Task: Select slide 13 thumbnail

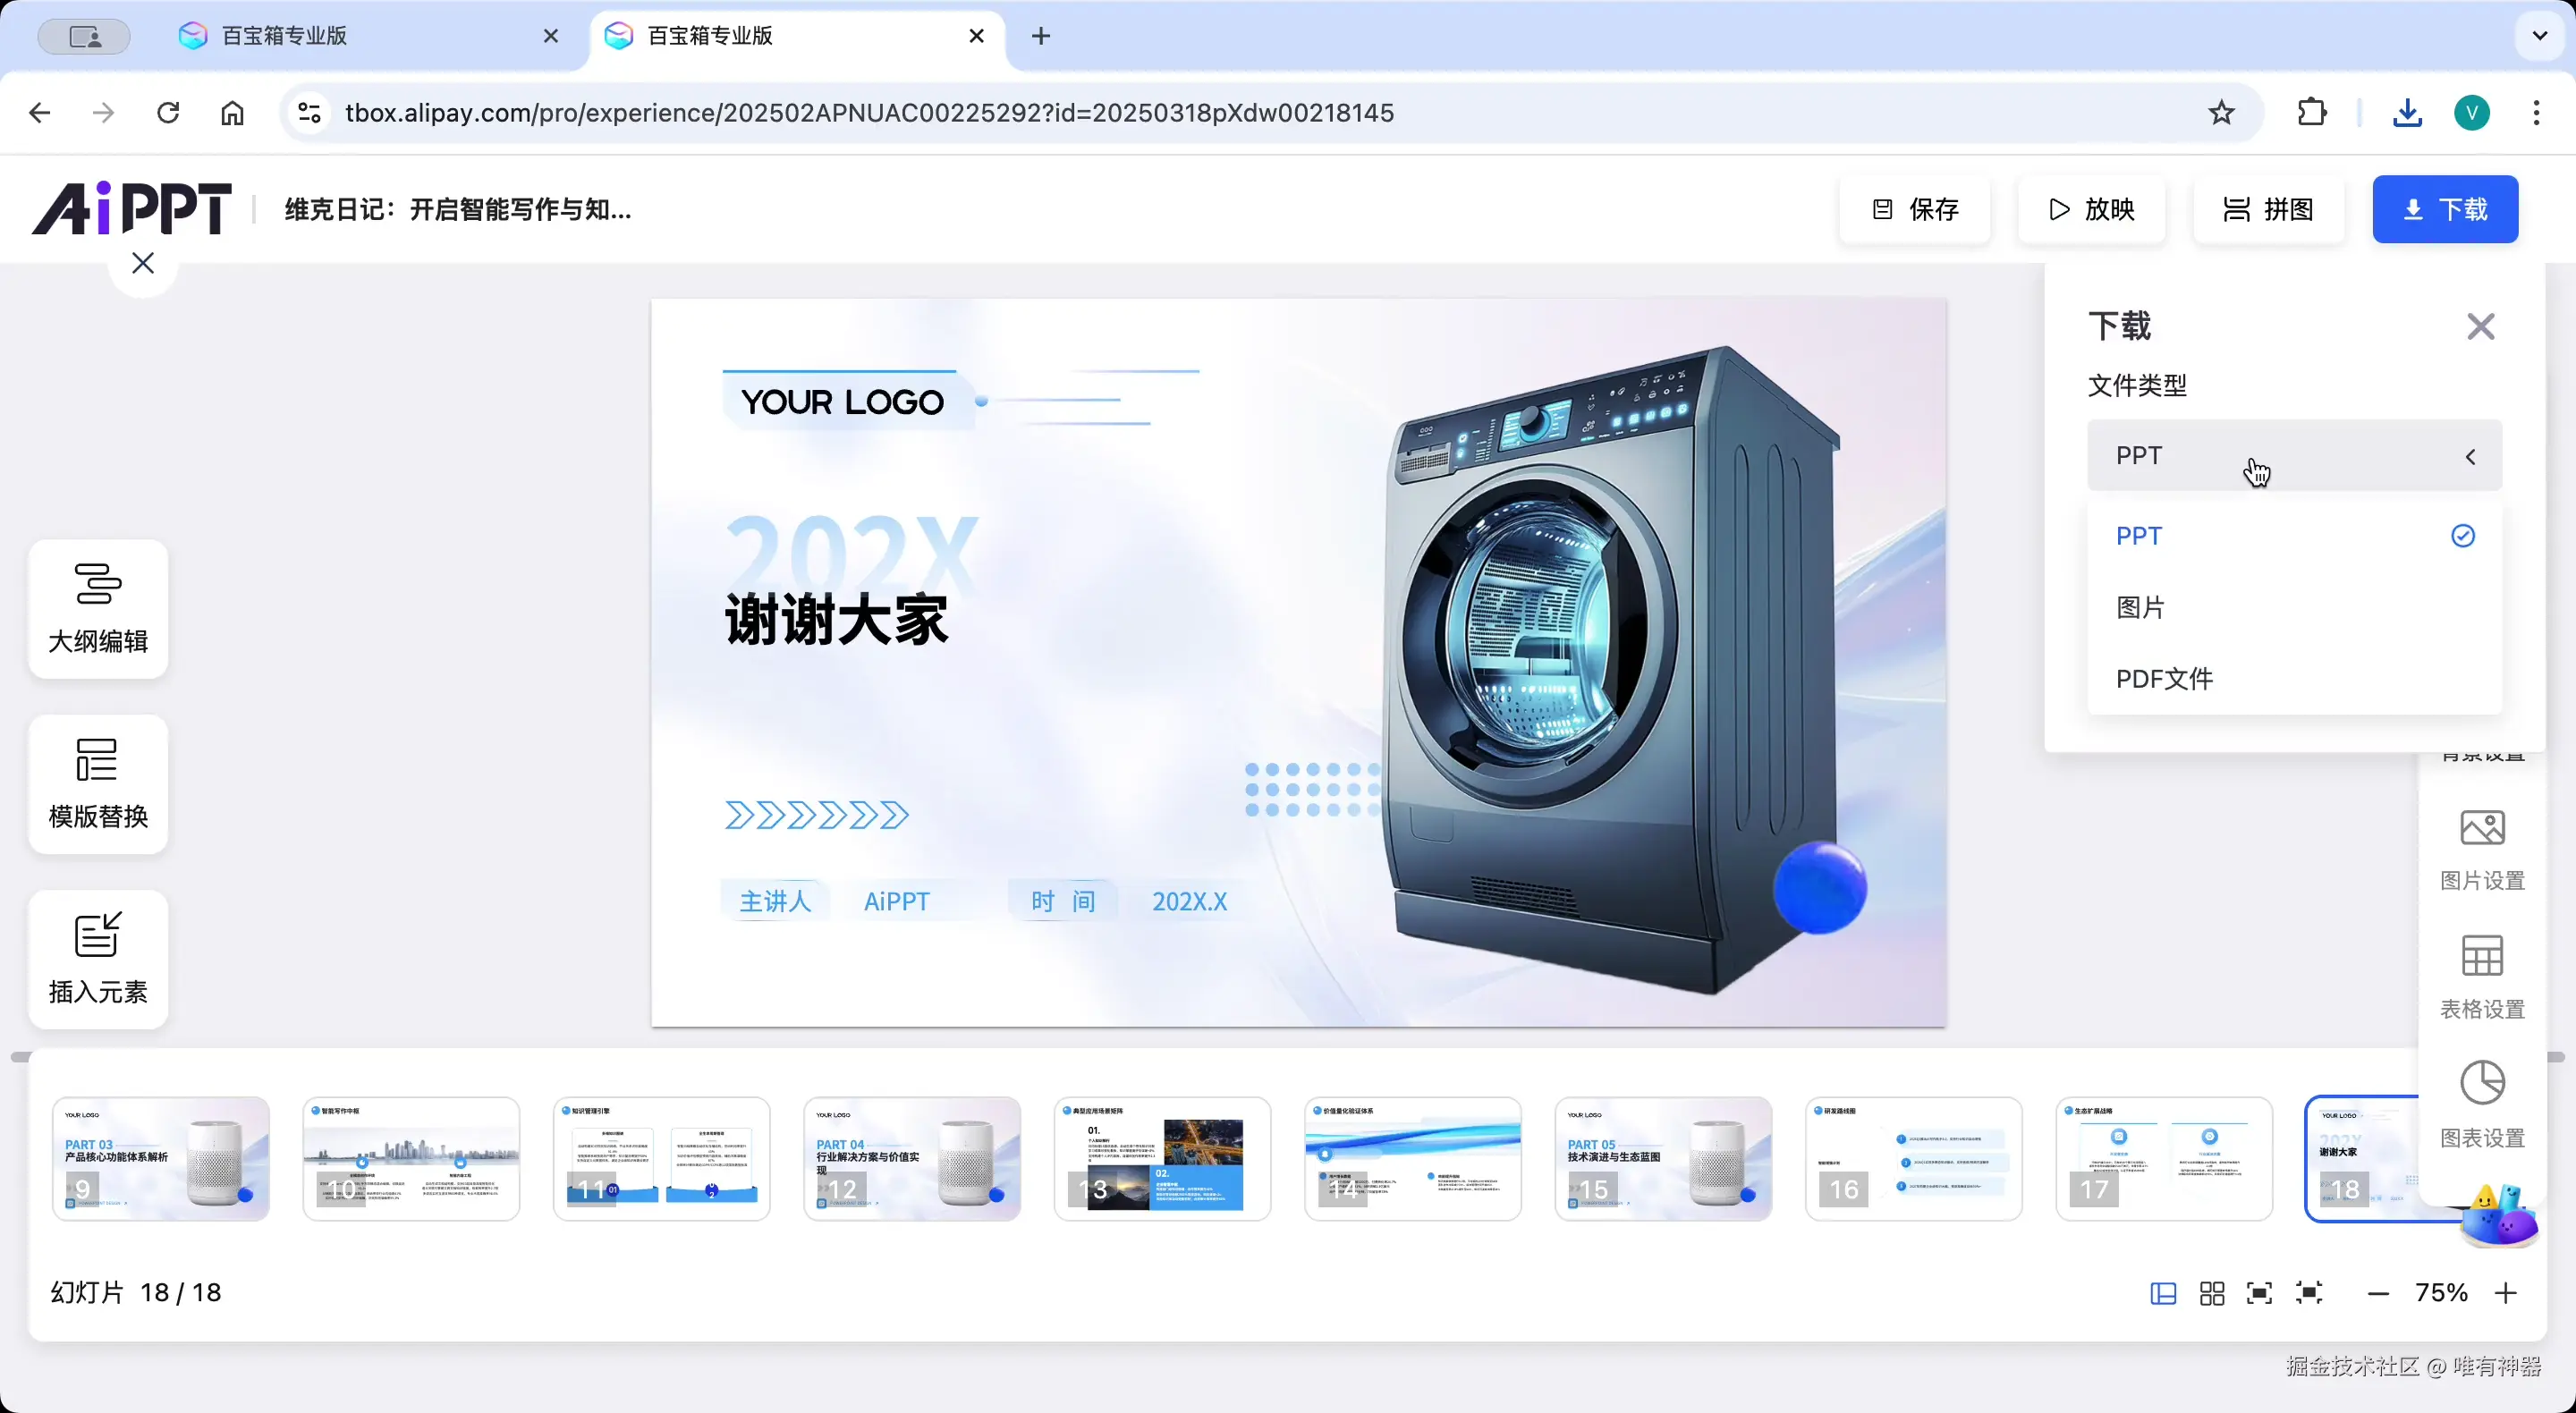Action: 1162,1158
